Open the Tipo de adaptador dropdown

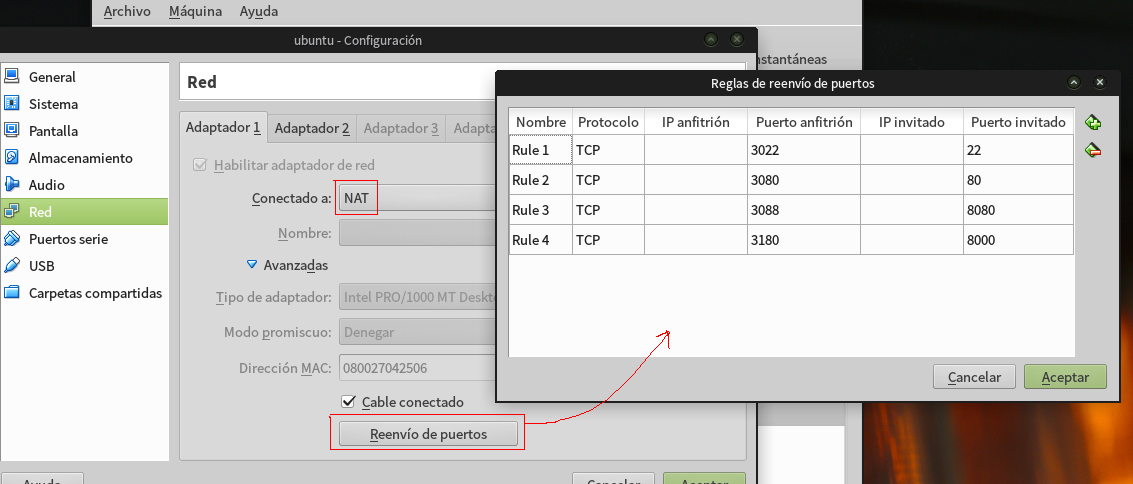pyautogui.click(x=417, y=297)
